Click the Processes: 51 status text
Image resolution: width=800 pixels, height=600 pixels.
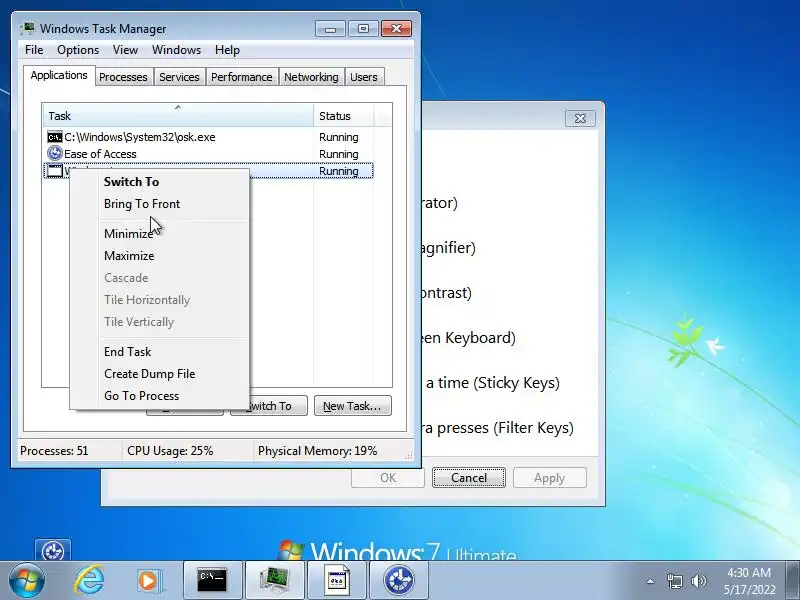point(54,451)
